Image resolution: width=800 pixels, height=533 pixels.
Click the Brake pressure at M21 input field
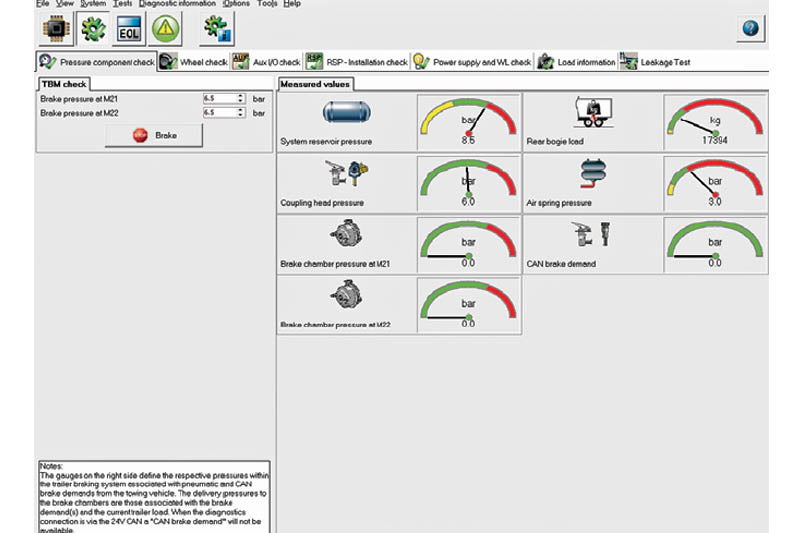pyautogui.click(x=217, y=99)
